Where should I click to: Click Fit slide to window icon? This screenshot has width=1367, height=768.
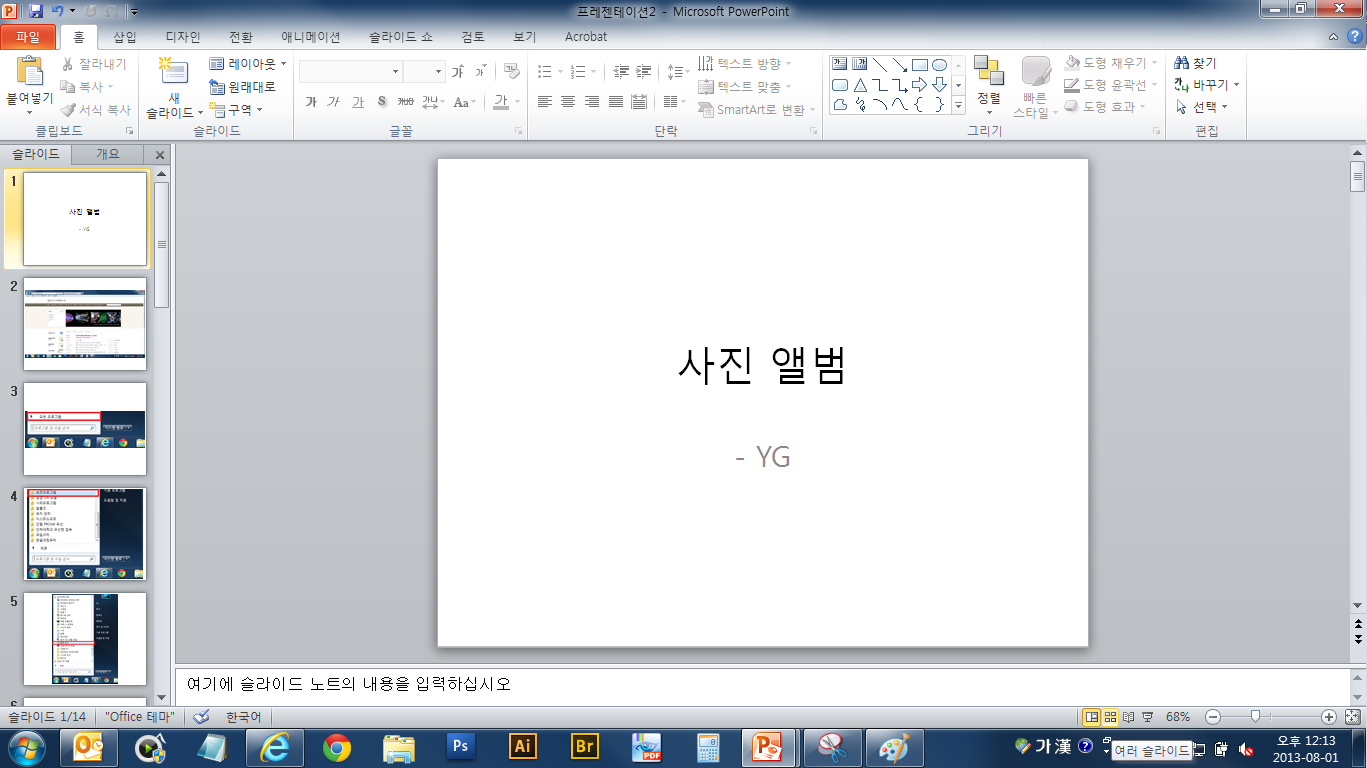1352,717
